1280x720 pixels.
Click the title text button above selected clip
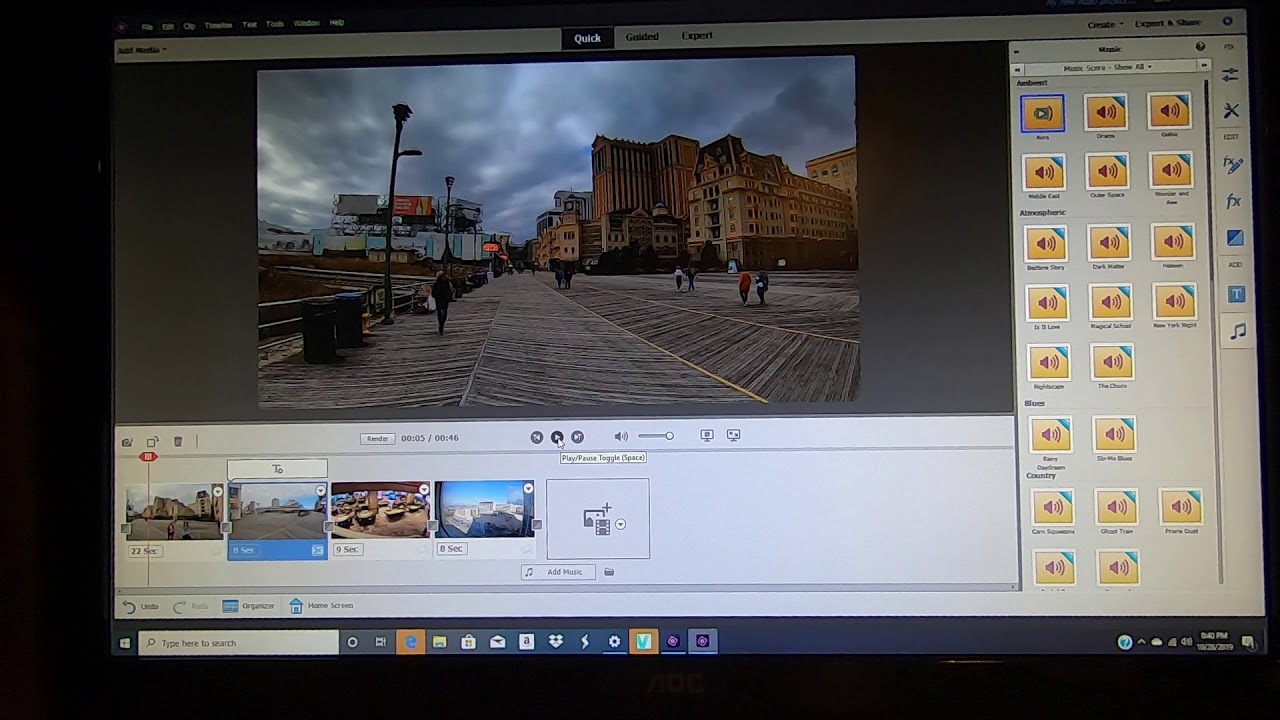[x=277, y=469]
